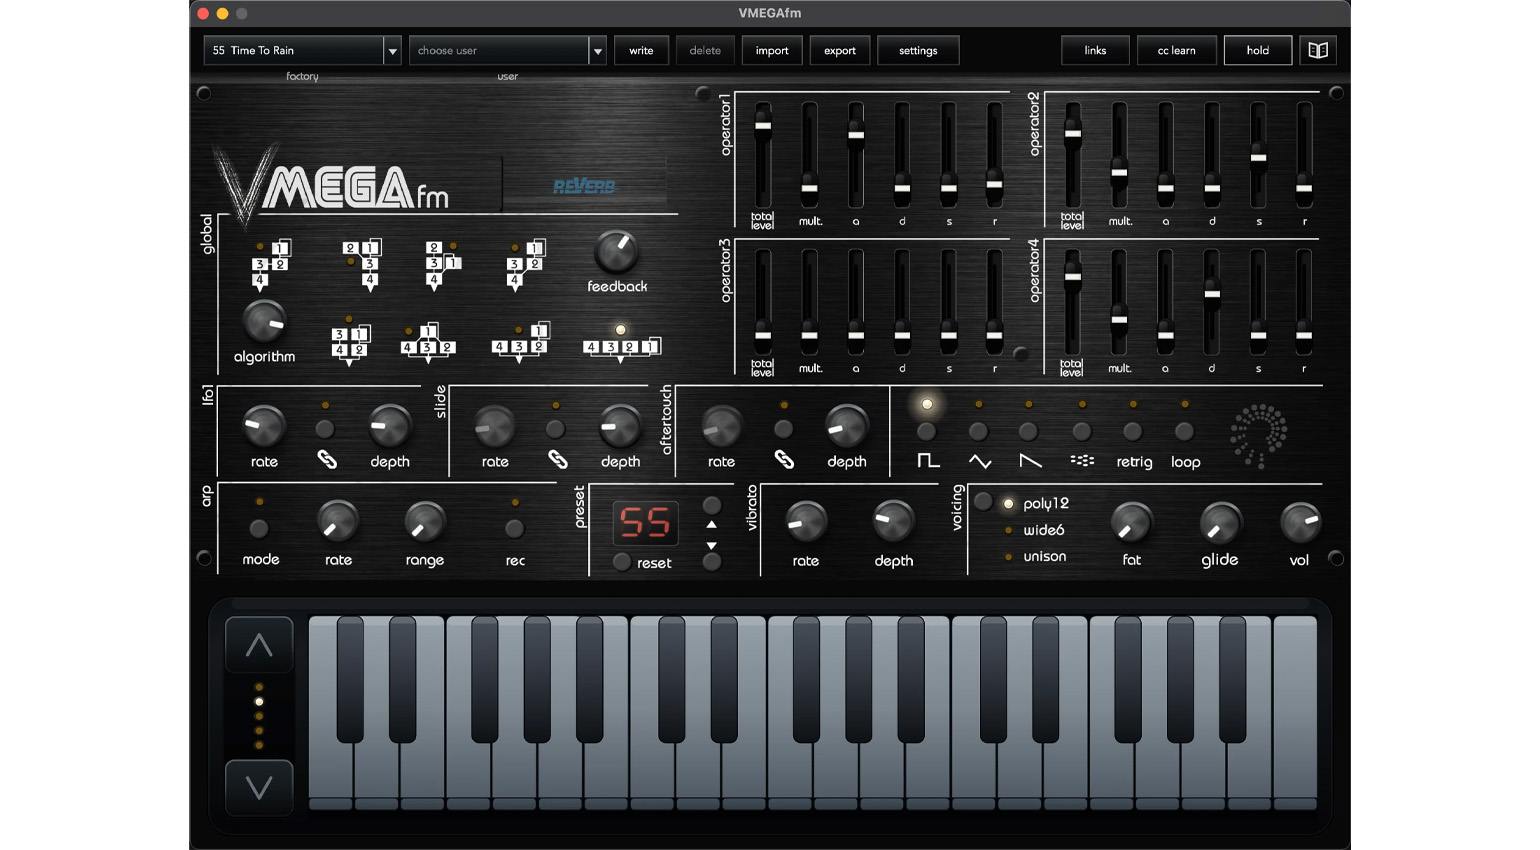Open the manual book icon
Viewport: 1540px width, 850px height.
(1318, 50)
